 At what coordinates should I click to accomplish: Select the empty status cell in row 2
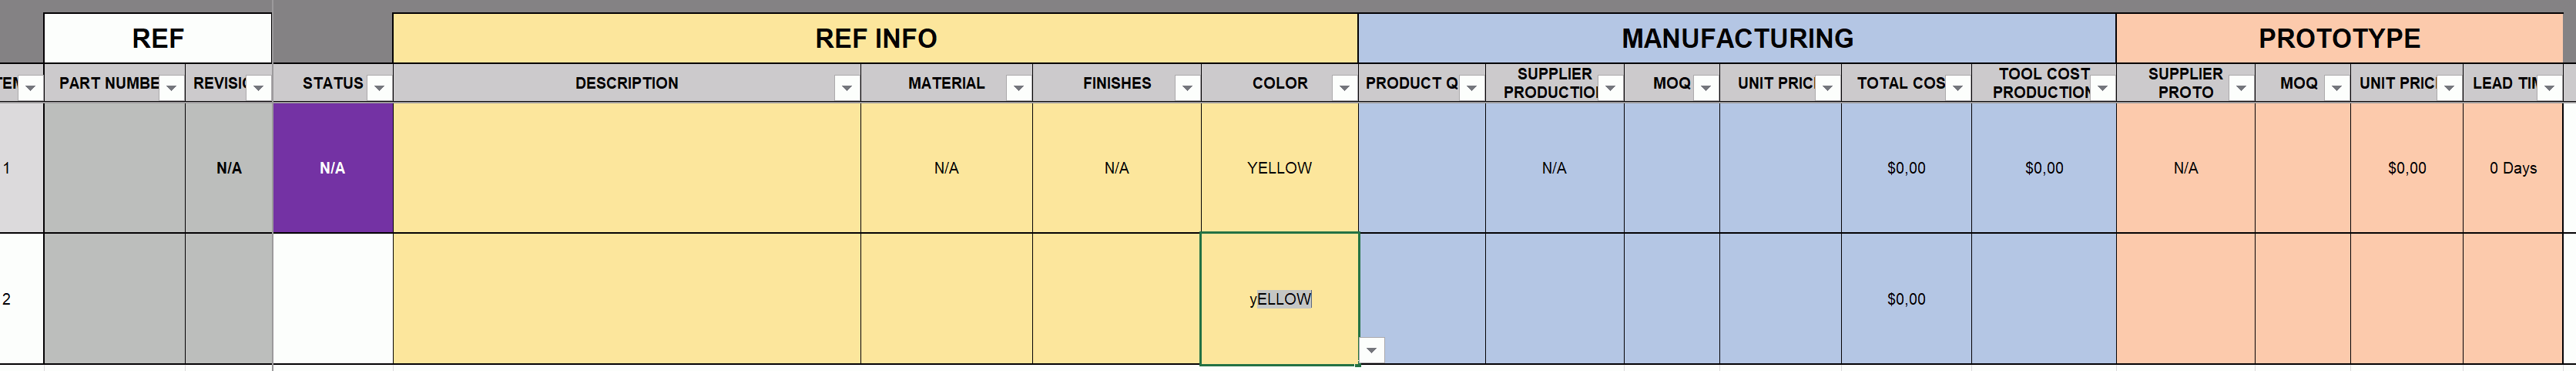point(333,299)
